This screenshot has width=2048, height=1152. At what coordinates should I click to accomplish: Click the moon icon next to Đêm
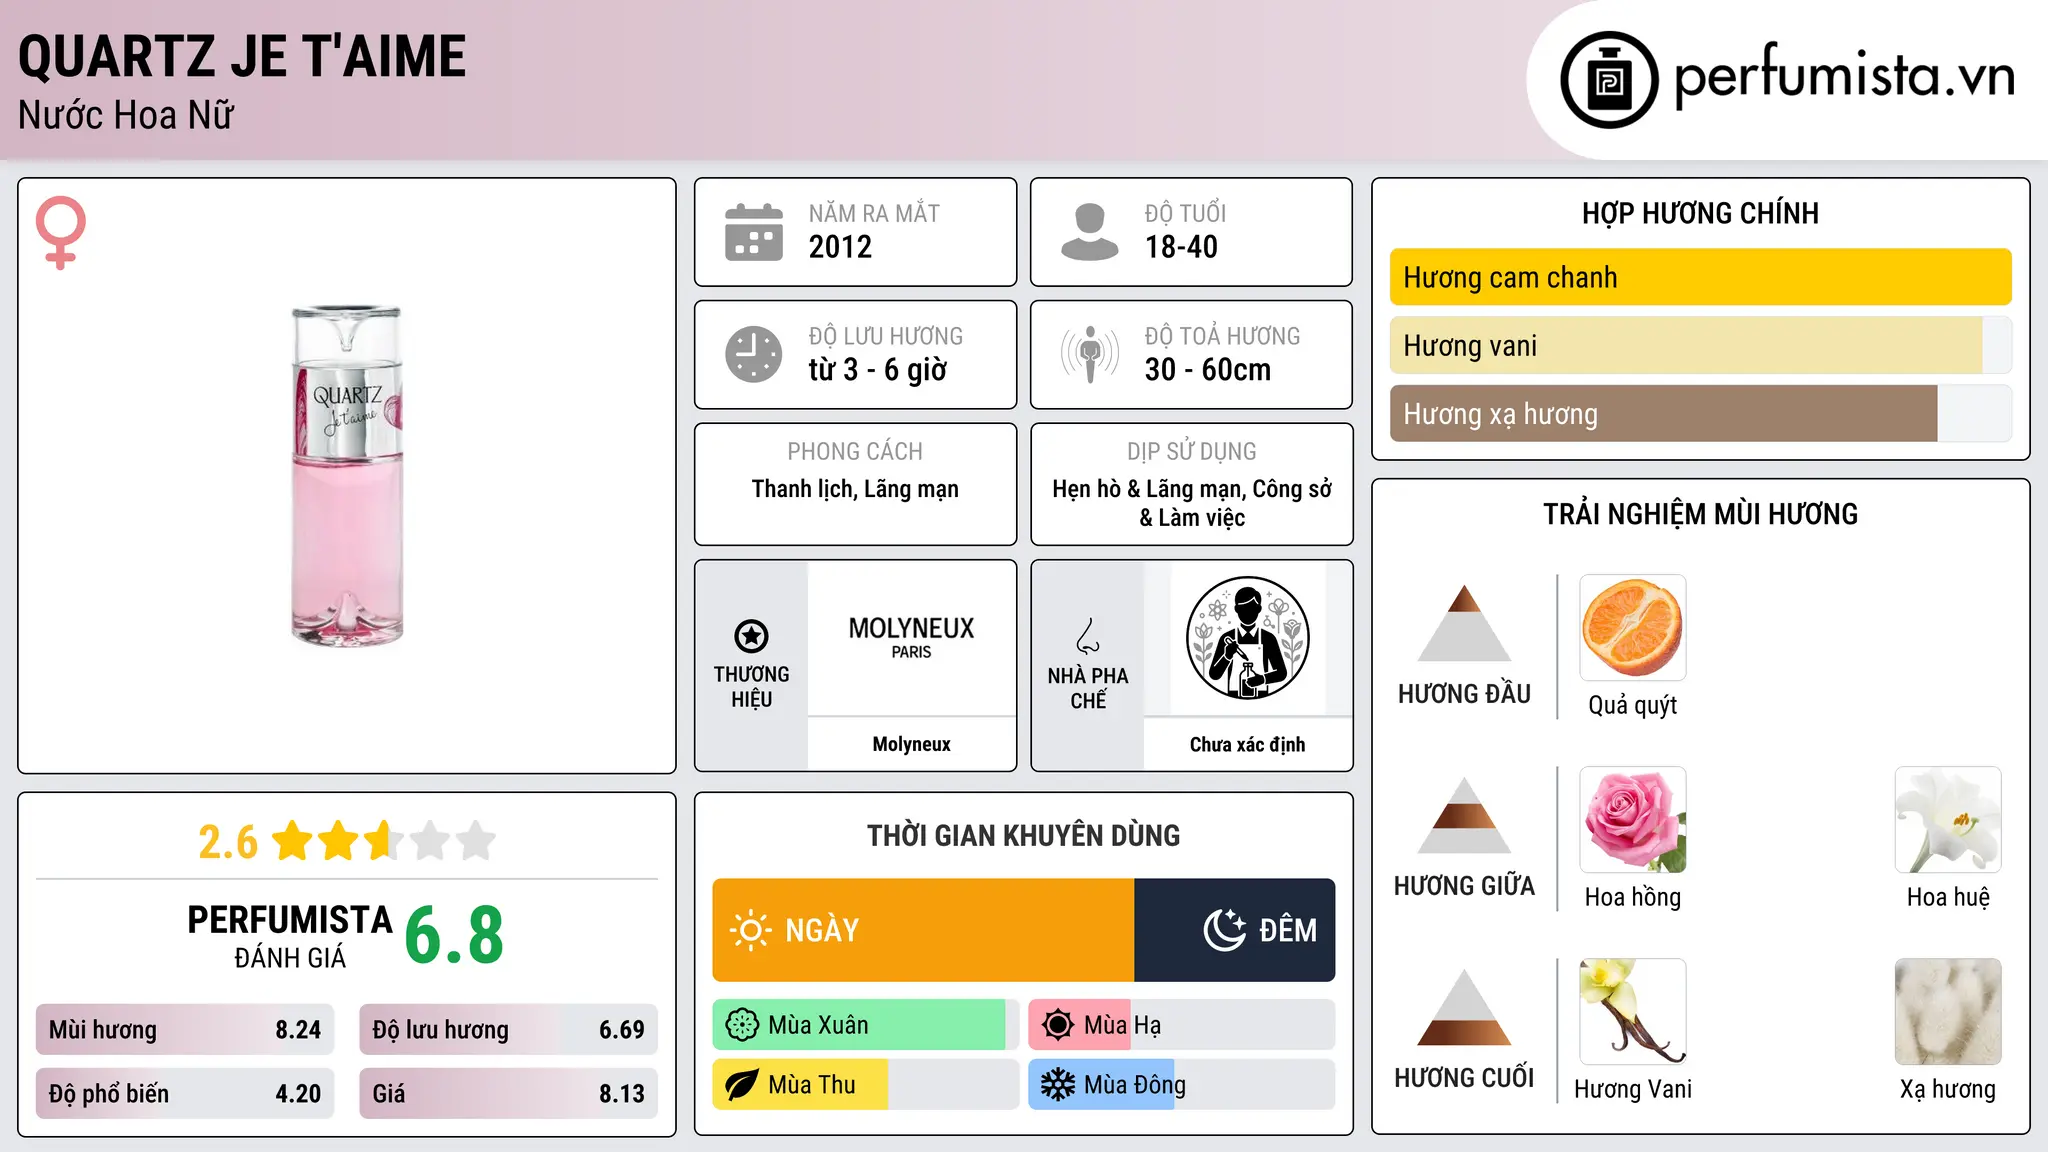tap(1224, 930)
